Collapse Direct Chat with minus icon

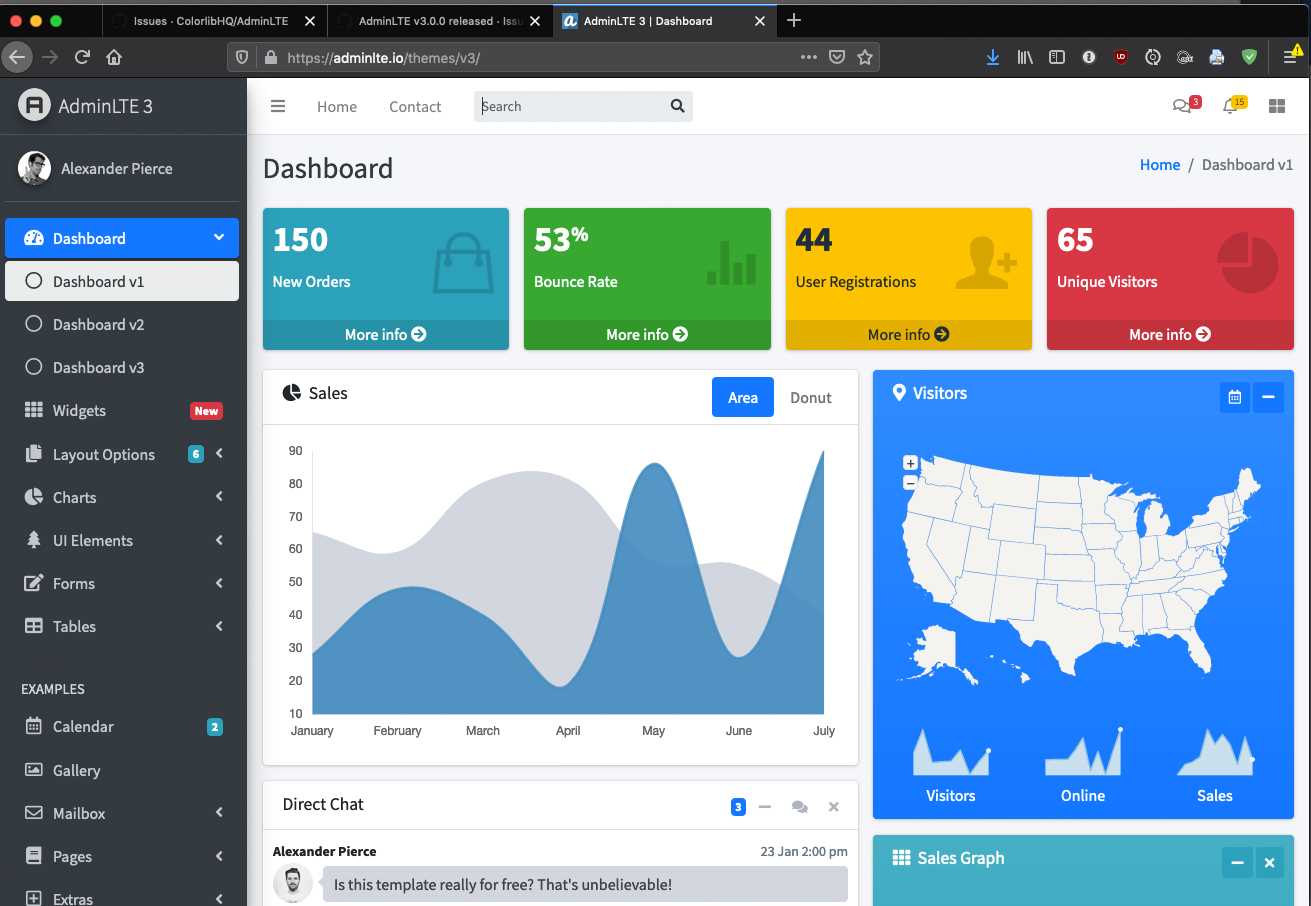point(765,806)
